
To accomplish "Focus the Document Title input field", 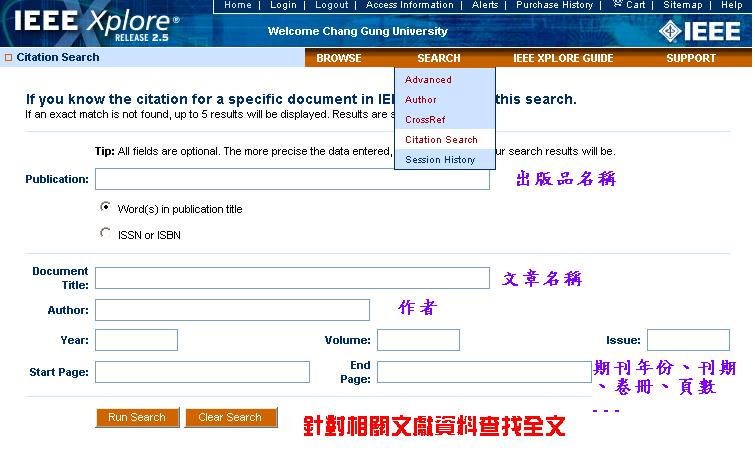I will point(292,278).
